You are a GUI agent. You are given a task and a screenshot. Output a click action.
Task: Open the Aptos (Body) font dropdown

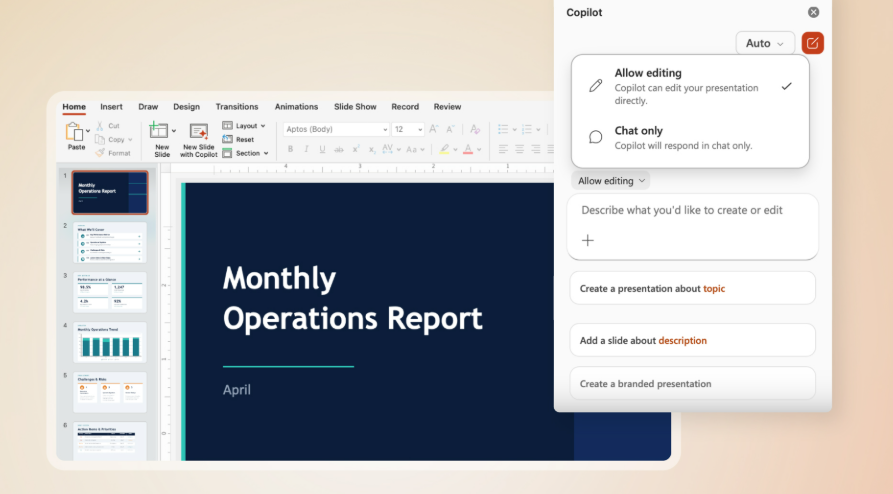pyautogui.click(x=336, y=129)
